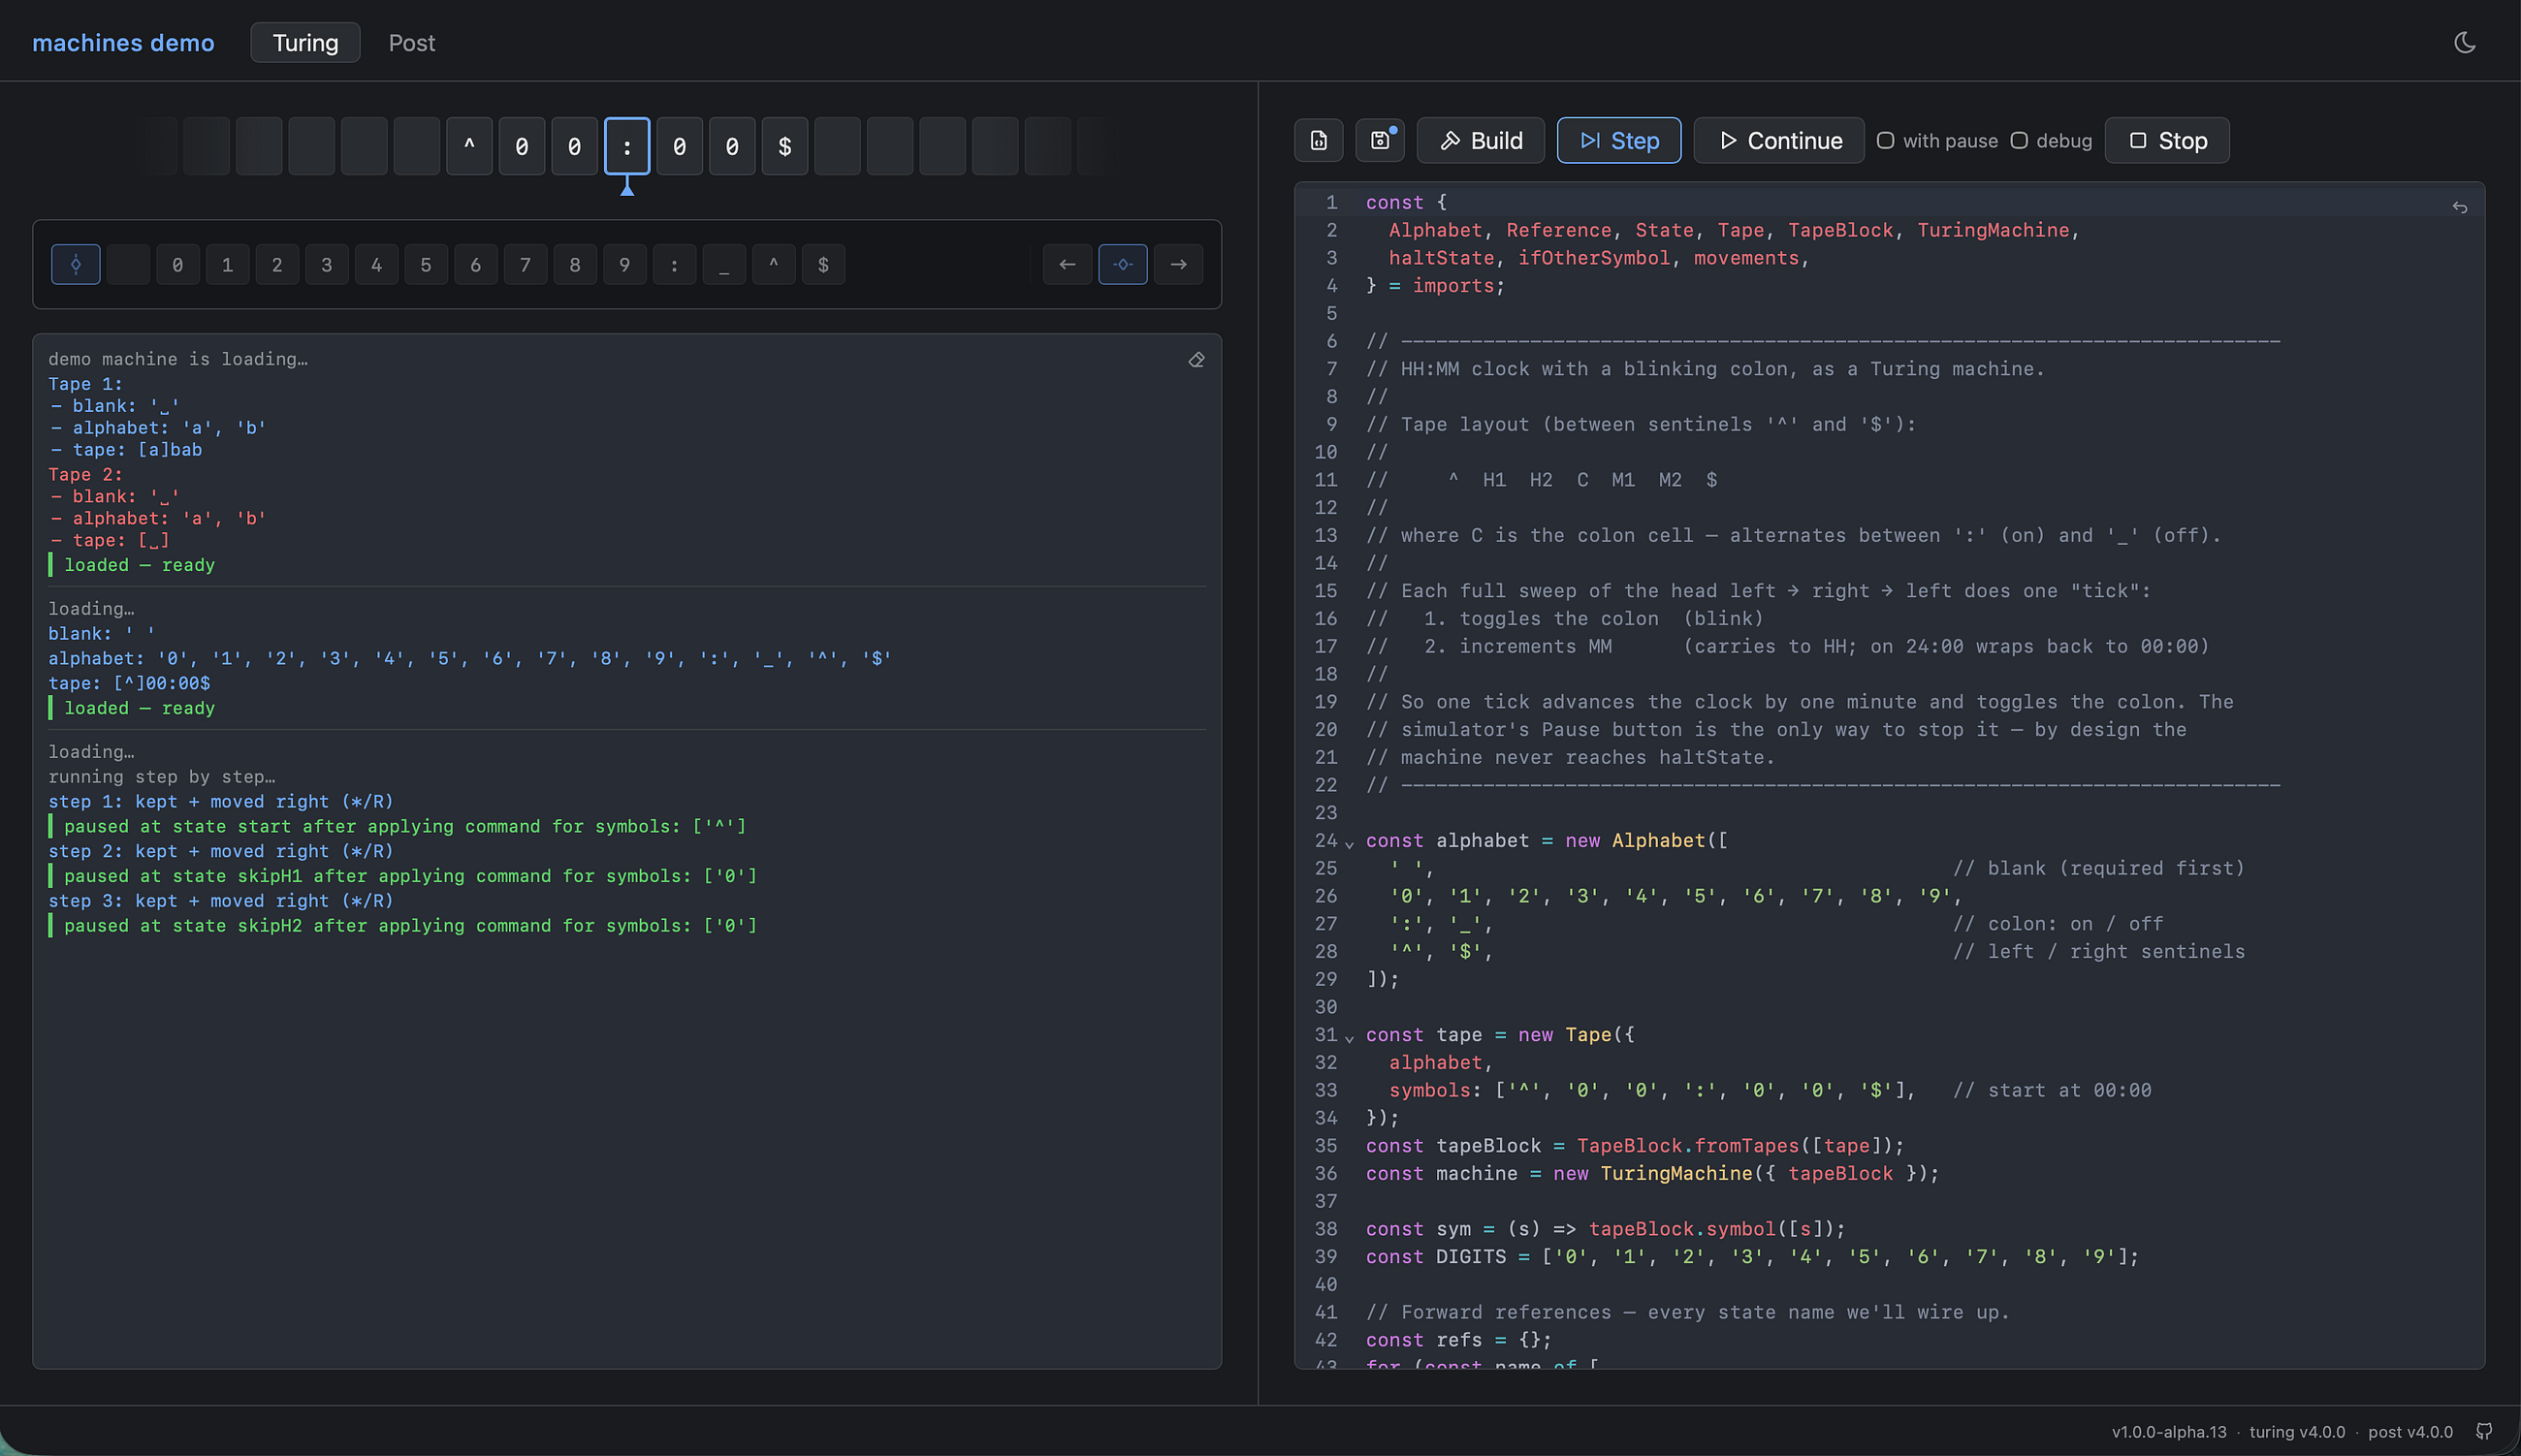
Task: Switch to the Turing tab
Action: click(305, 42)
